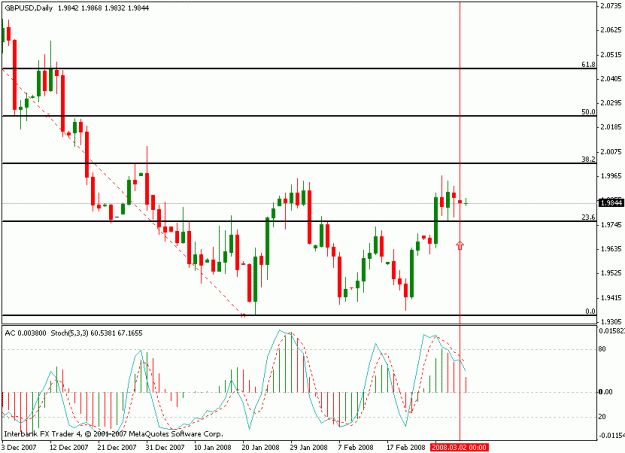The image size is (625, 453).
Task: Click the 1.9525 price axis label
Action: click(611, 274)
